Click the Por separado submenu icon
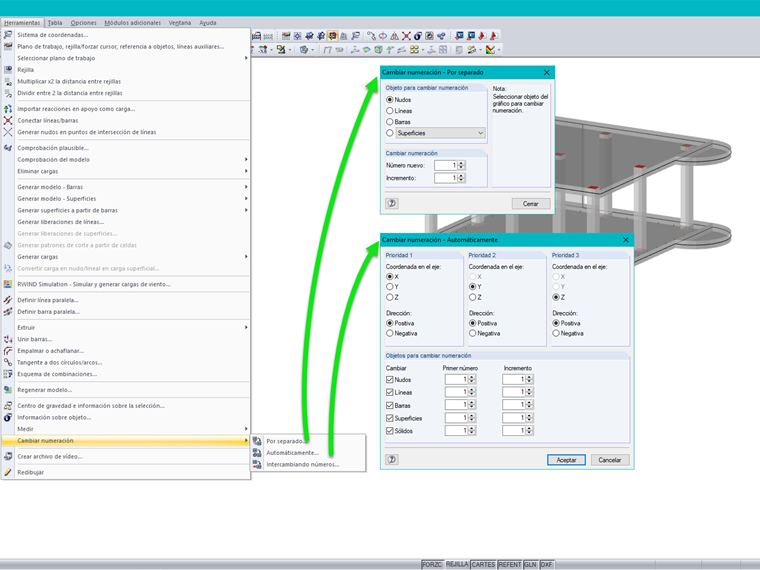This screenshot has height=570, width=760. (257, 441)
